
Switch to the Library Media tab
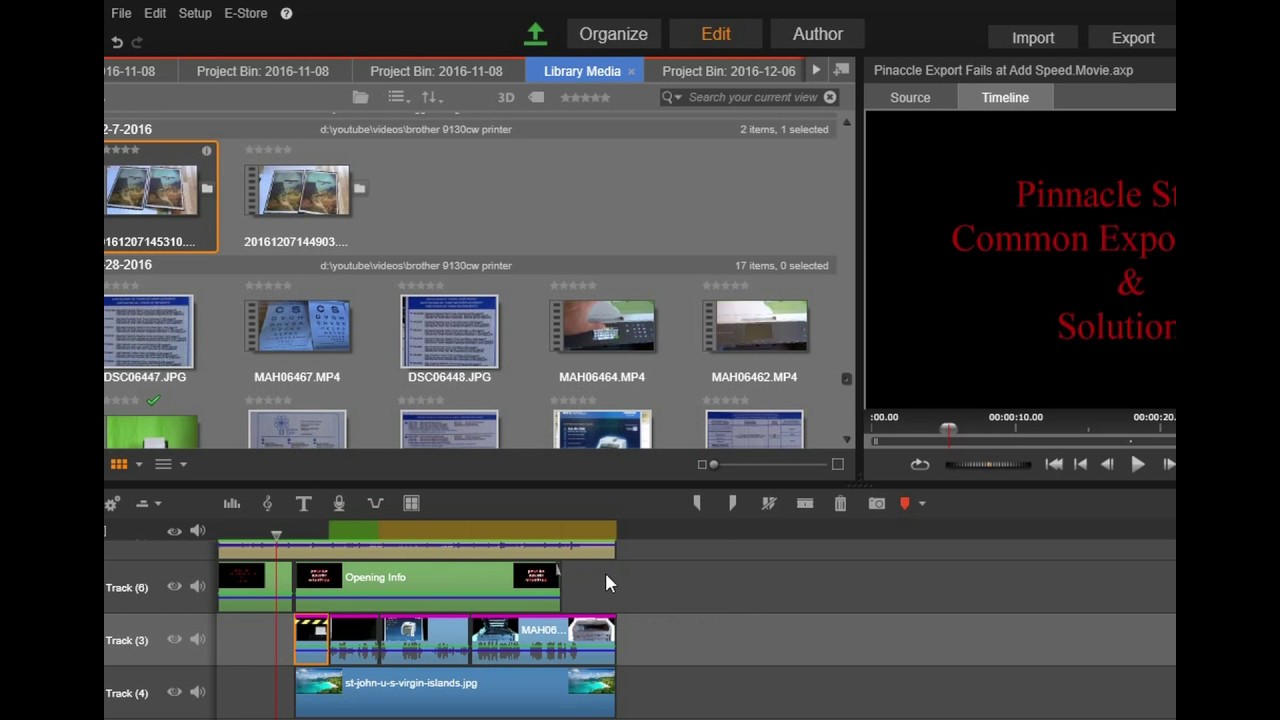point(582,71)
